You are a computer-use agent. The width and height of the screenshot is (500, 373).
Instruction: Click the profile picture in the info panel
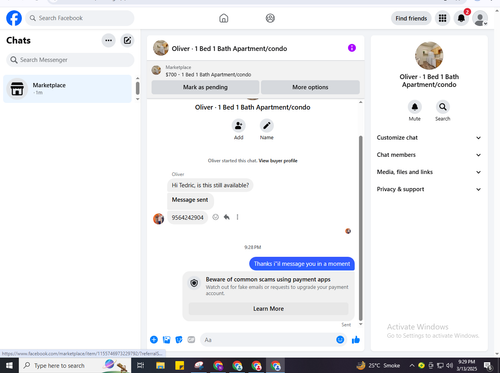click(x=429, y=56)
